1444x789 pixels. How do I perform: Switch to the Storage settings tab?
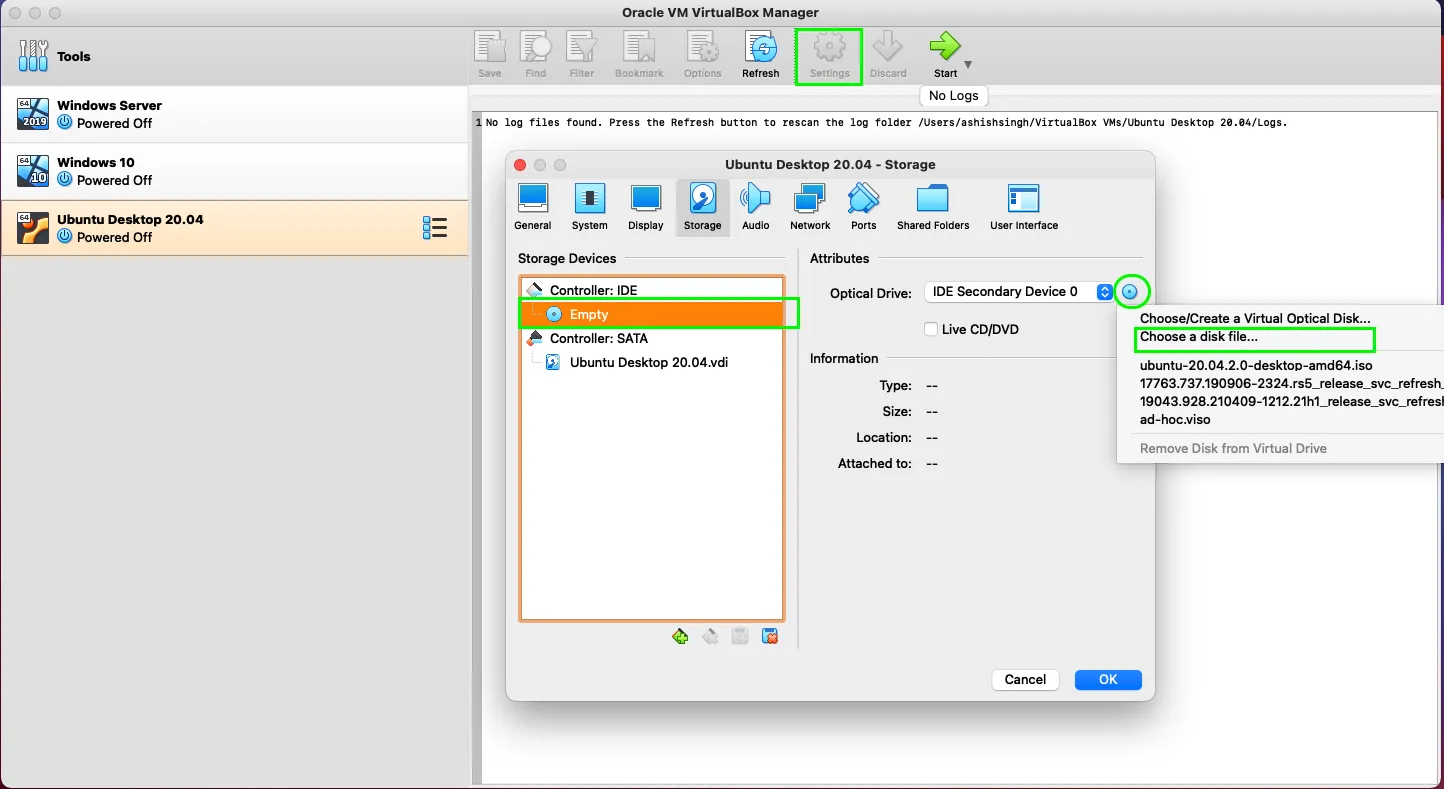702,208
